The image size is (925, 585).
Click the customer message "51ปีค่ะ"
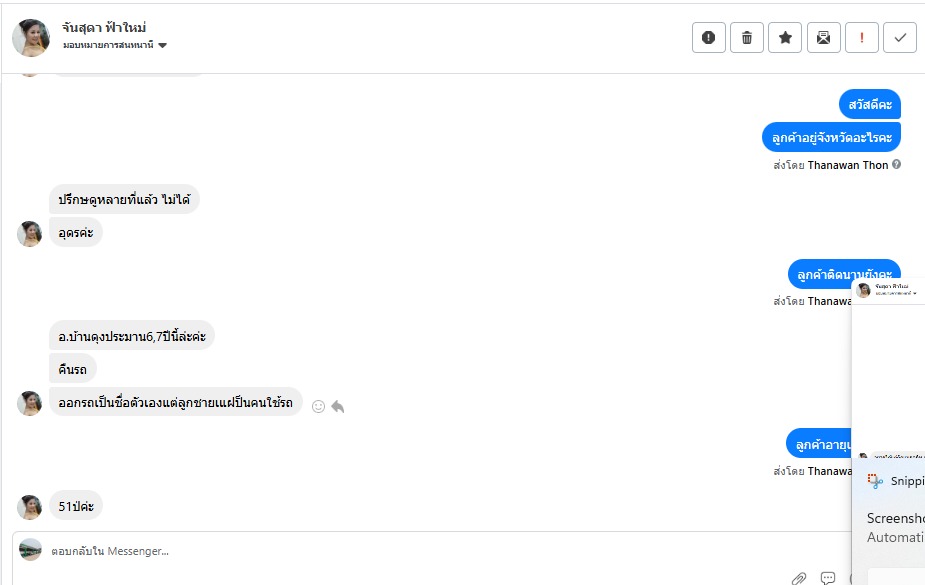76,506
